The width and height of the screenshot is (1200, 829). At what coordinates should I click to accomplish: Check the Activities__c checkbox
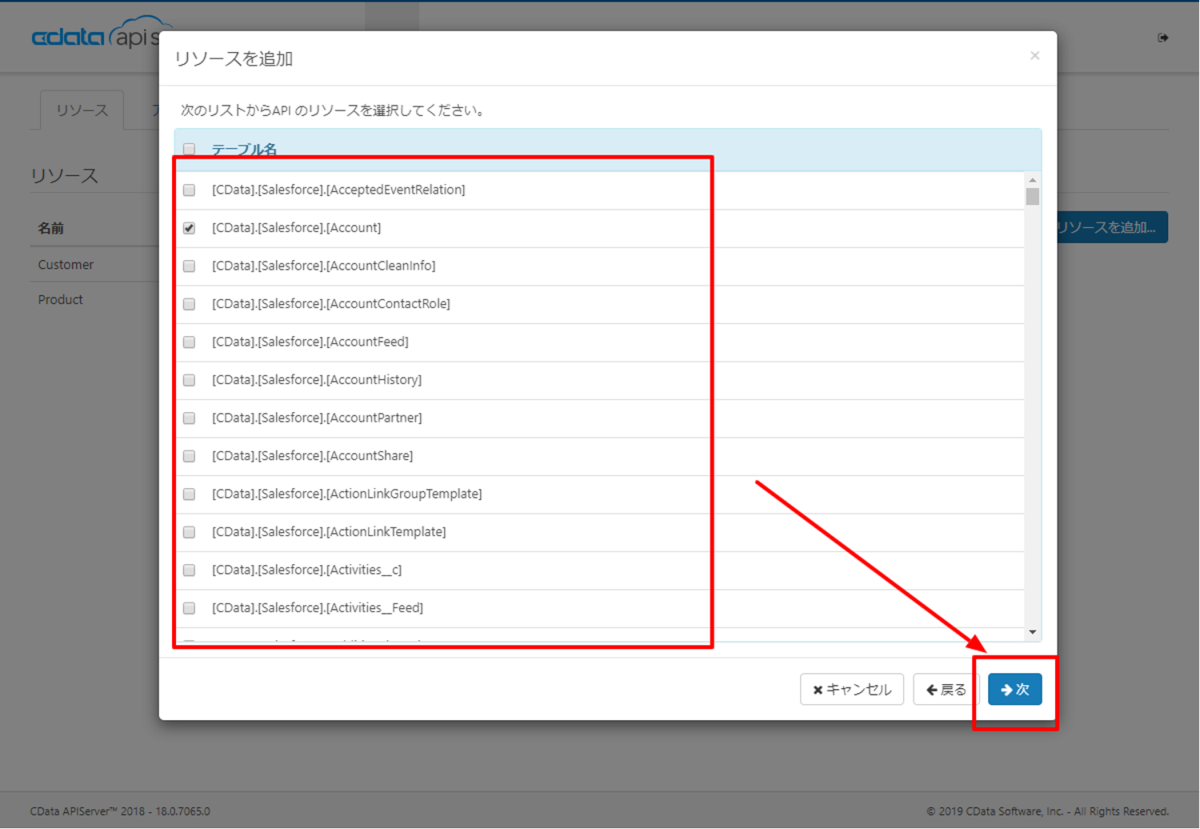point(189,570)
